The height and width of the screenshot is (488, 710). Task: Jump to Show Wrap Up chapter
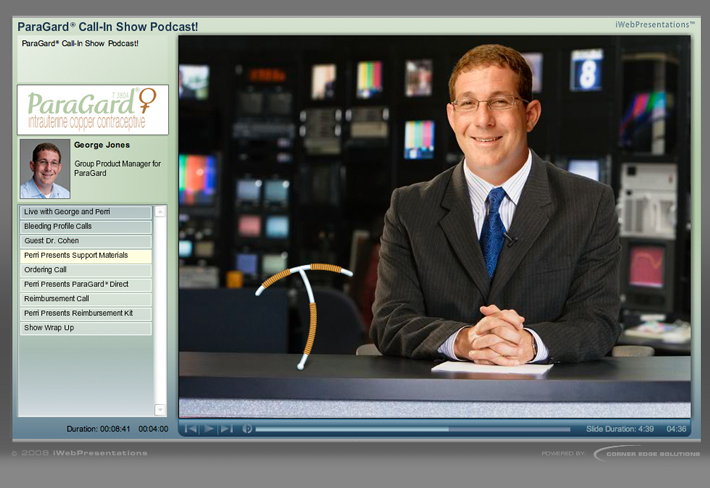coord(86,328)
